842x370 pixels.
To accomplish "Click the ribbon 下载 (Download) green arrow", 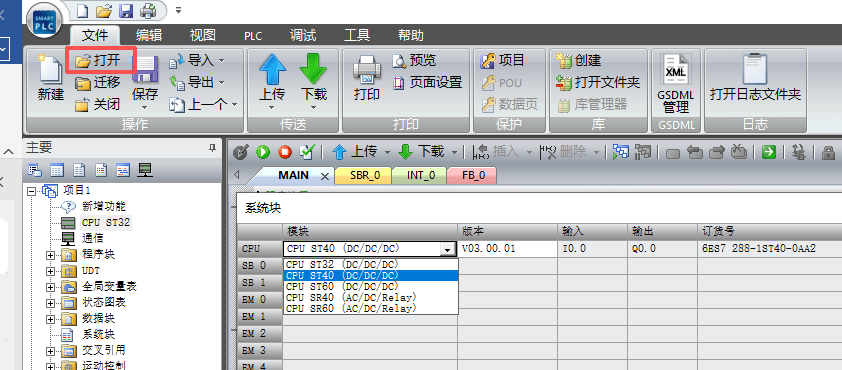I will pyautogui.click(x=314, y=69).
